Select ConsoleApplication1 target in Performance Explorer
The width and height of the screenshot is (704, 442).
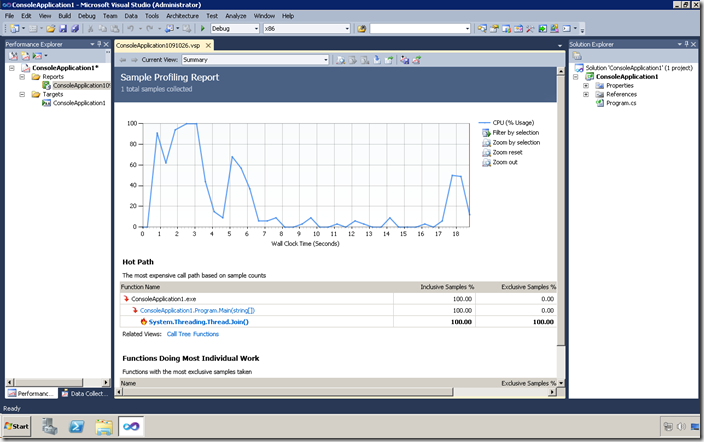pyautogui.click(x=78, y=103)
